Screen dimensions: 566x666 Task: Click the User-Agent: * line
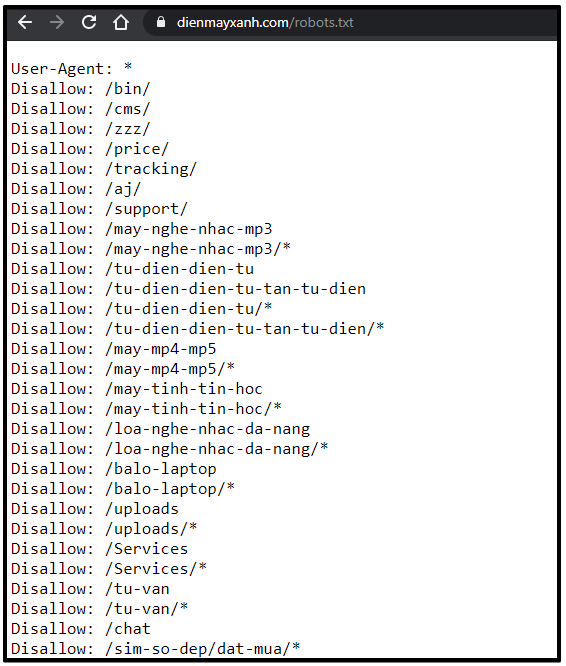point(71,68)
